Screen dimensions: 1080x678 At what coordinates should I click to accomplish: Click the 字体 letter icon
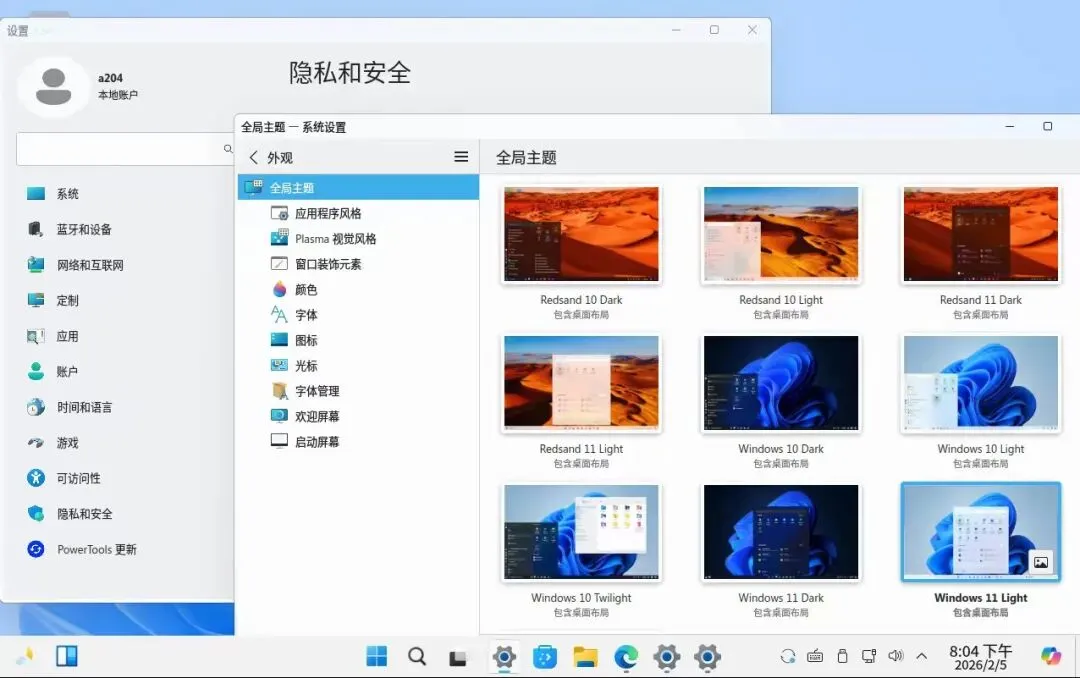pos(279,315)
